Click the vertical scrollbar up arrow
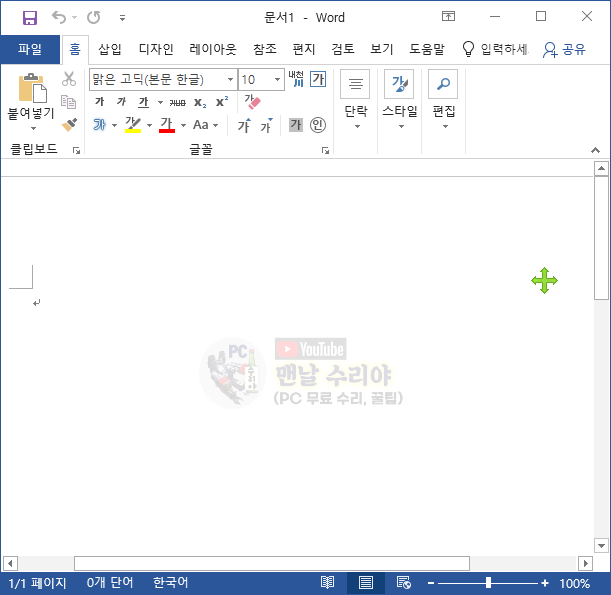 601,168
